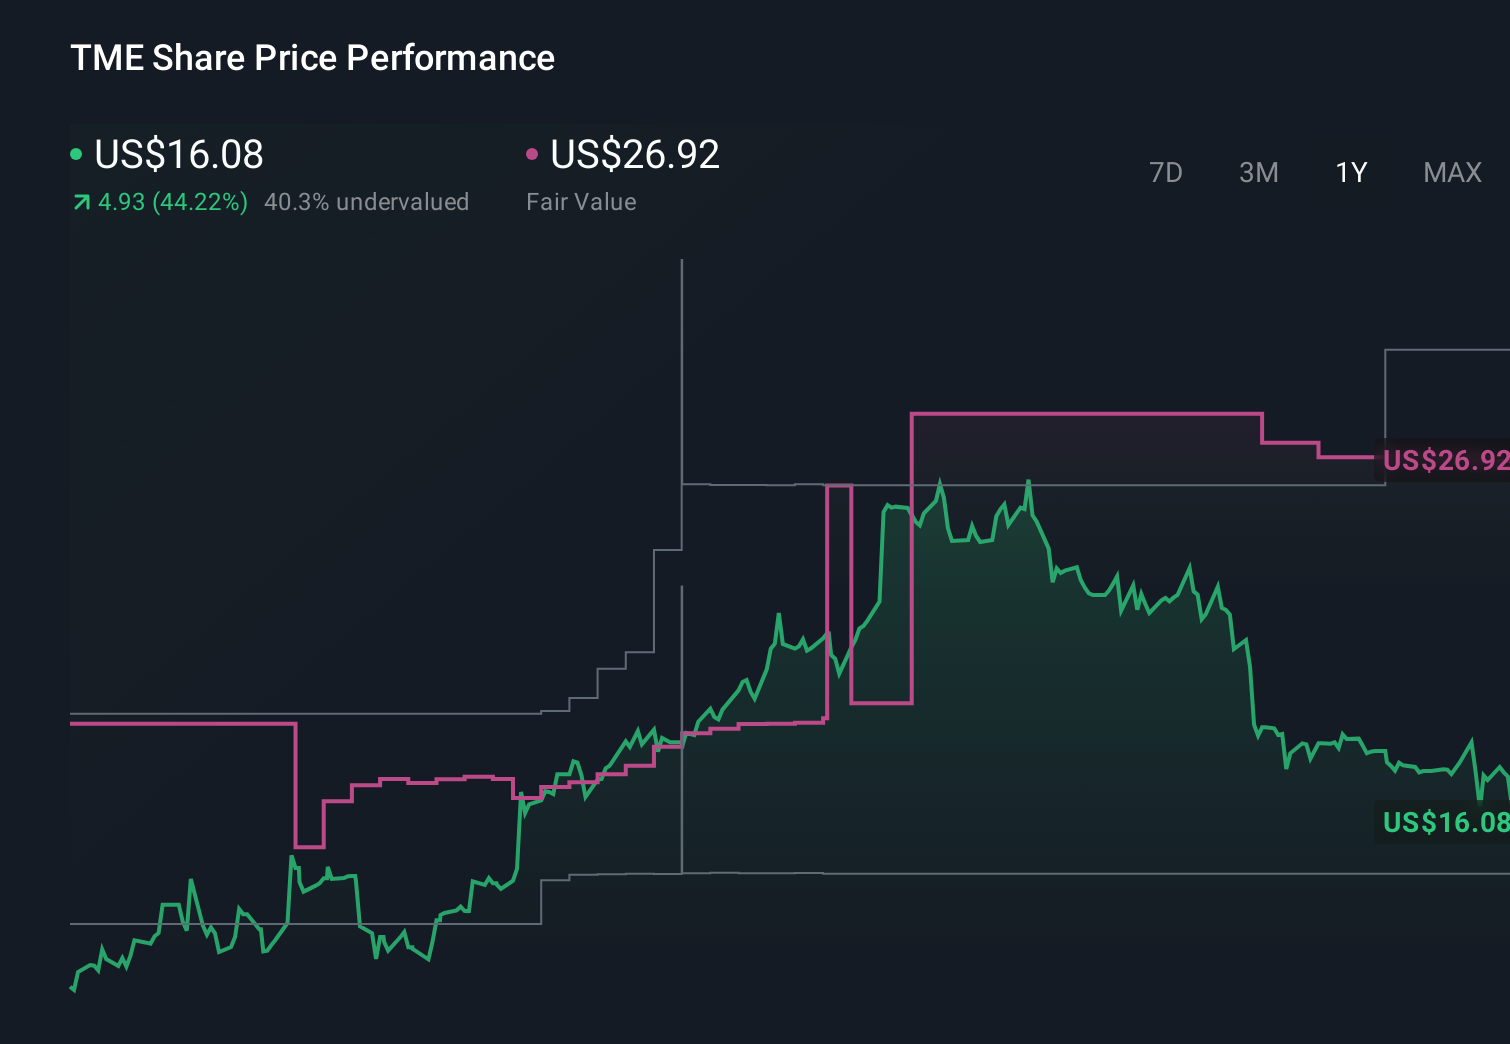Viewport: 1510px width, 1044px height.
Task: Select the green share price legend dot
Action: coord(76,152)
